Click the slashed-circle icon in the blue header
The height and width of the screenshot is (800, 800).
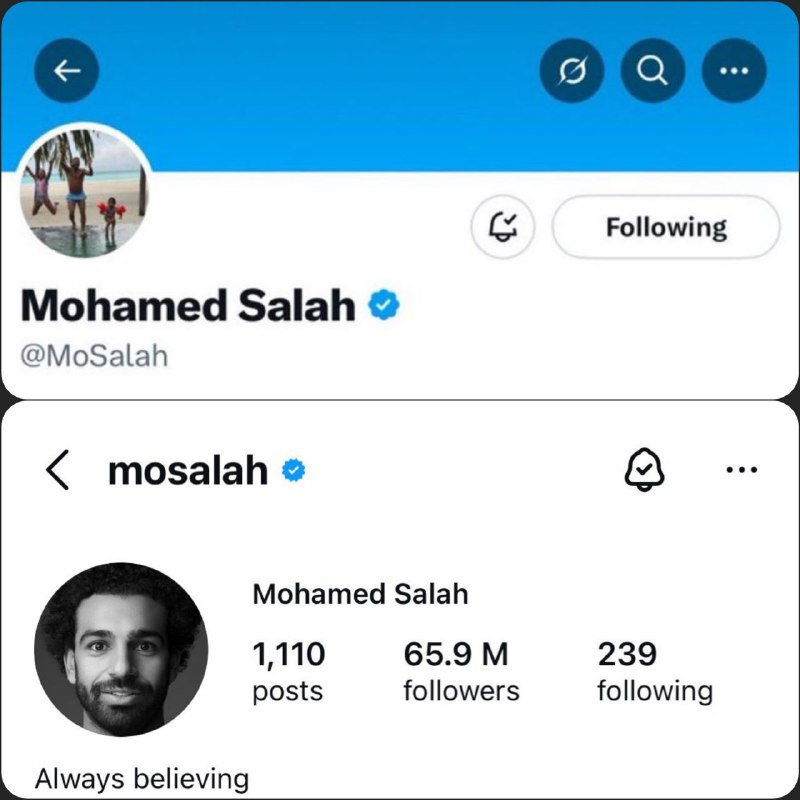[x=571, y=71]
